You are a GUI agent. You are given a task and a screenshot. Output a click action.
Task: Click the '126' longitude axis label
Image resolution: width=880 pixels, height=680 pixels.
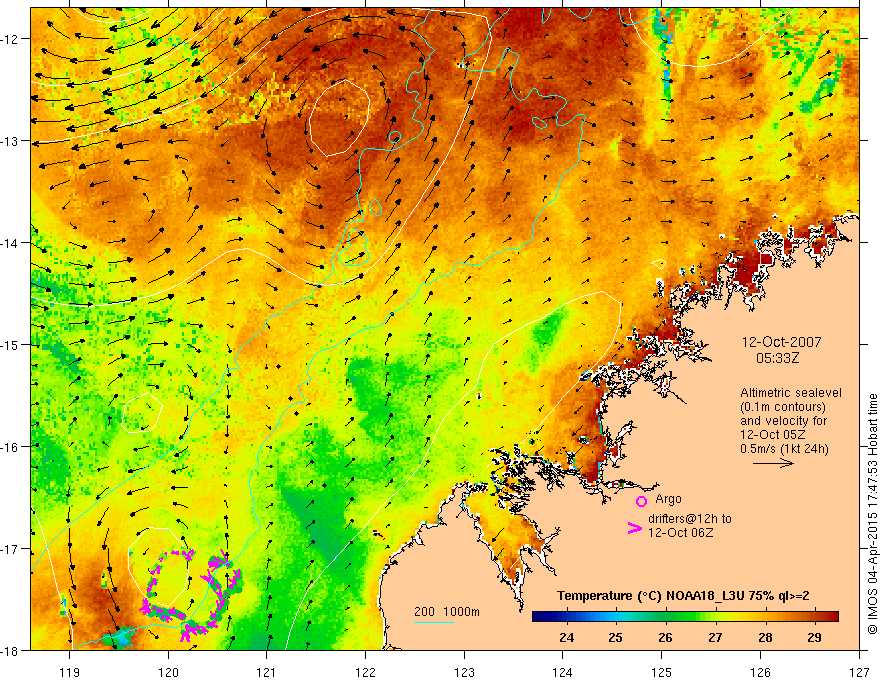pos(760,672)
